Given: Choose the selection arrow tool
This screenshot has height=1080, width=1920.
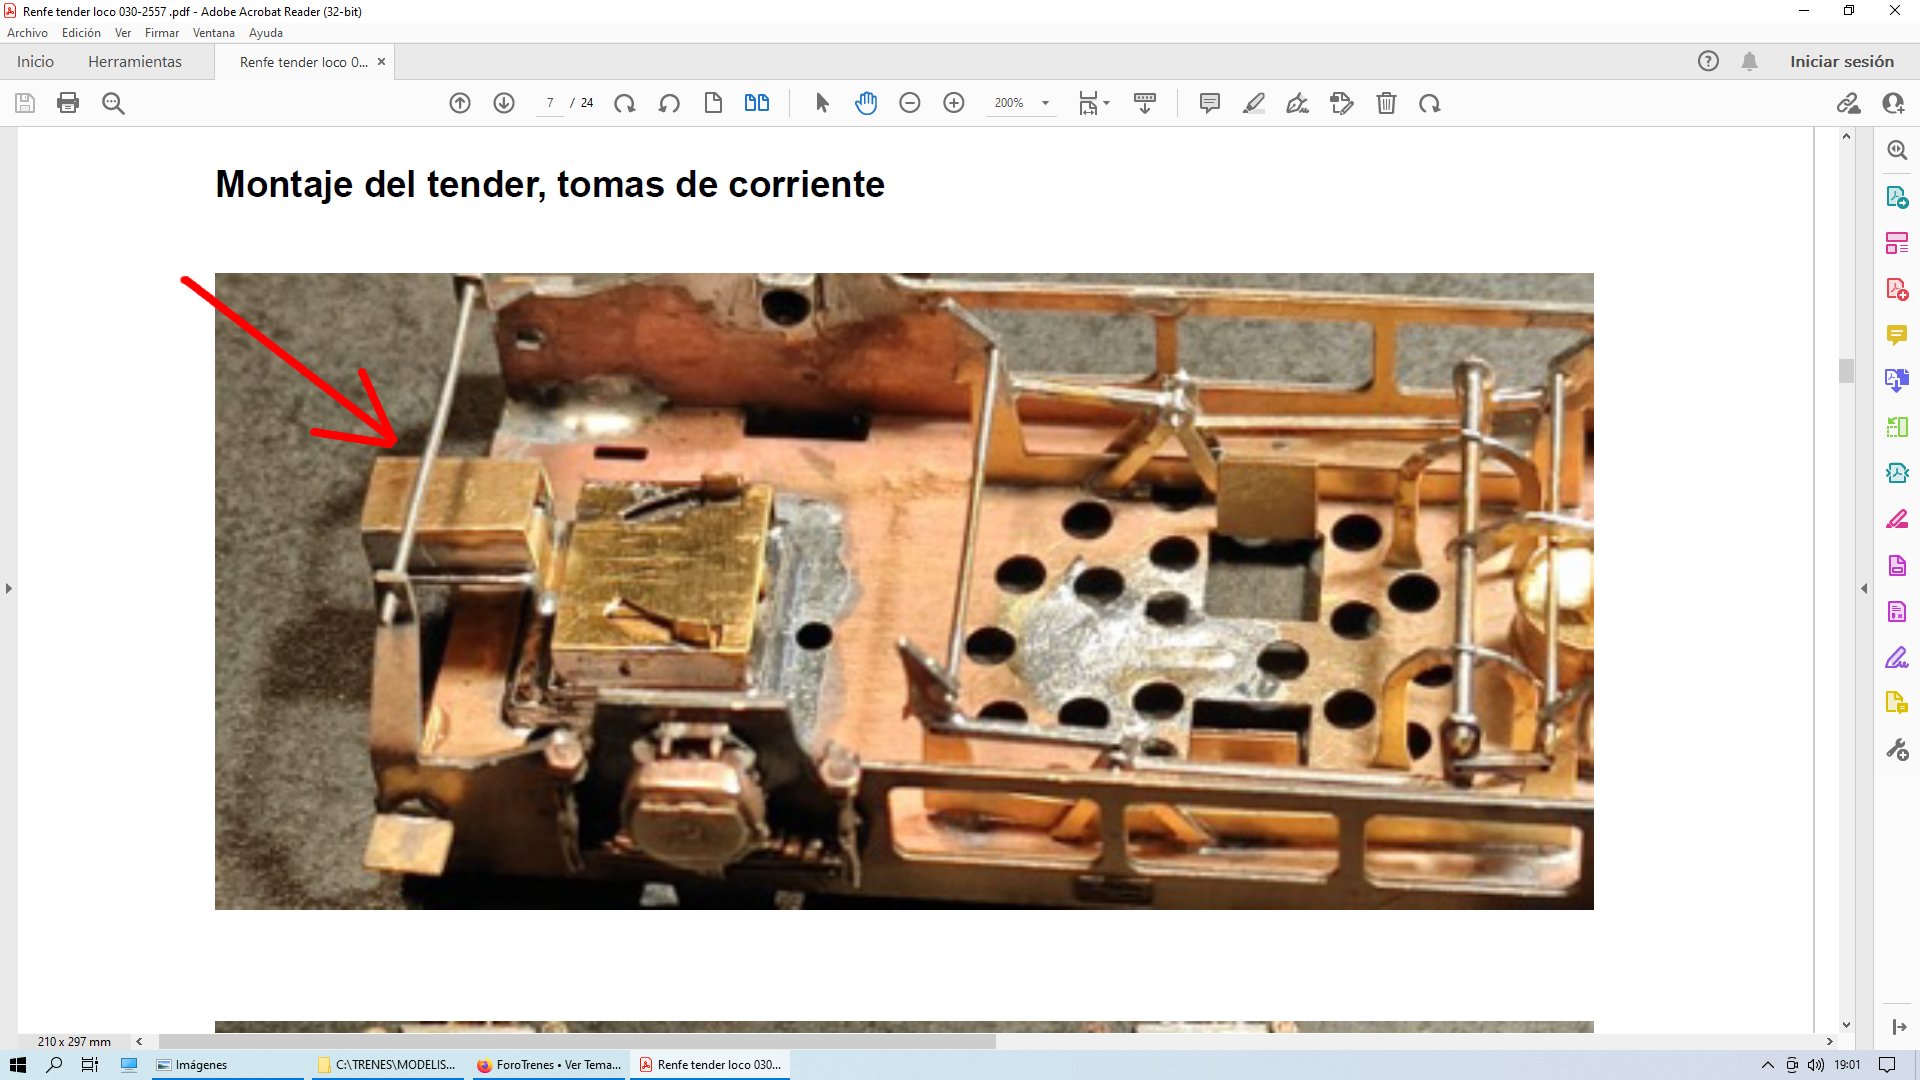Looking at the screenshot, I should [x=822, y=103].
